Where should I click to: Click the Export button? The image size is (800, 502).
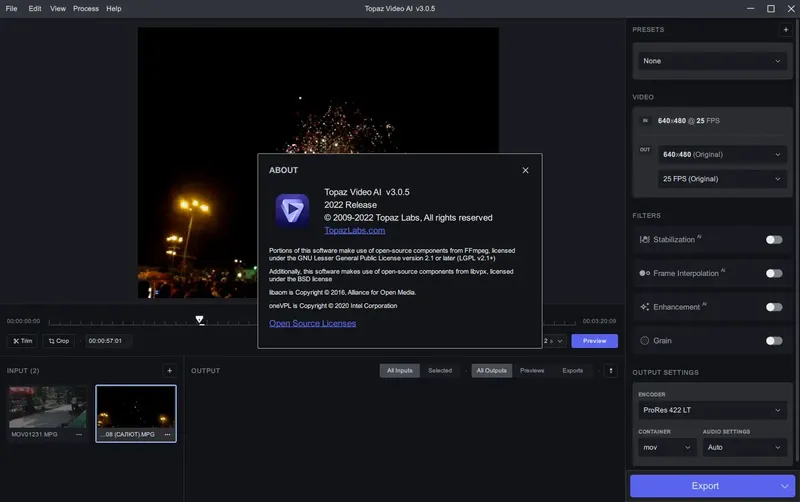[705, 486]
